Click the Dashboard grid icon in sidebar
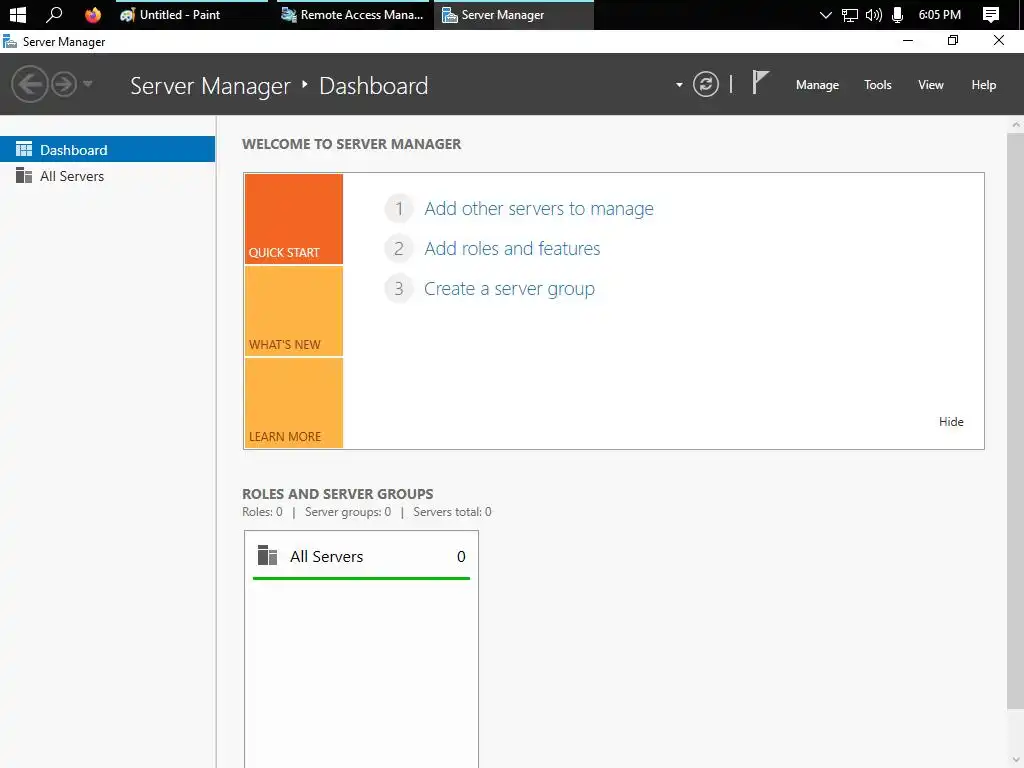 point(24,150)
